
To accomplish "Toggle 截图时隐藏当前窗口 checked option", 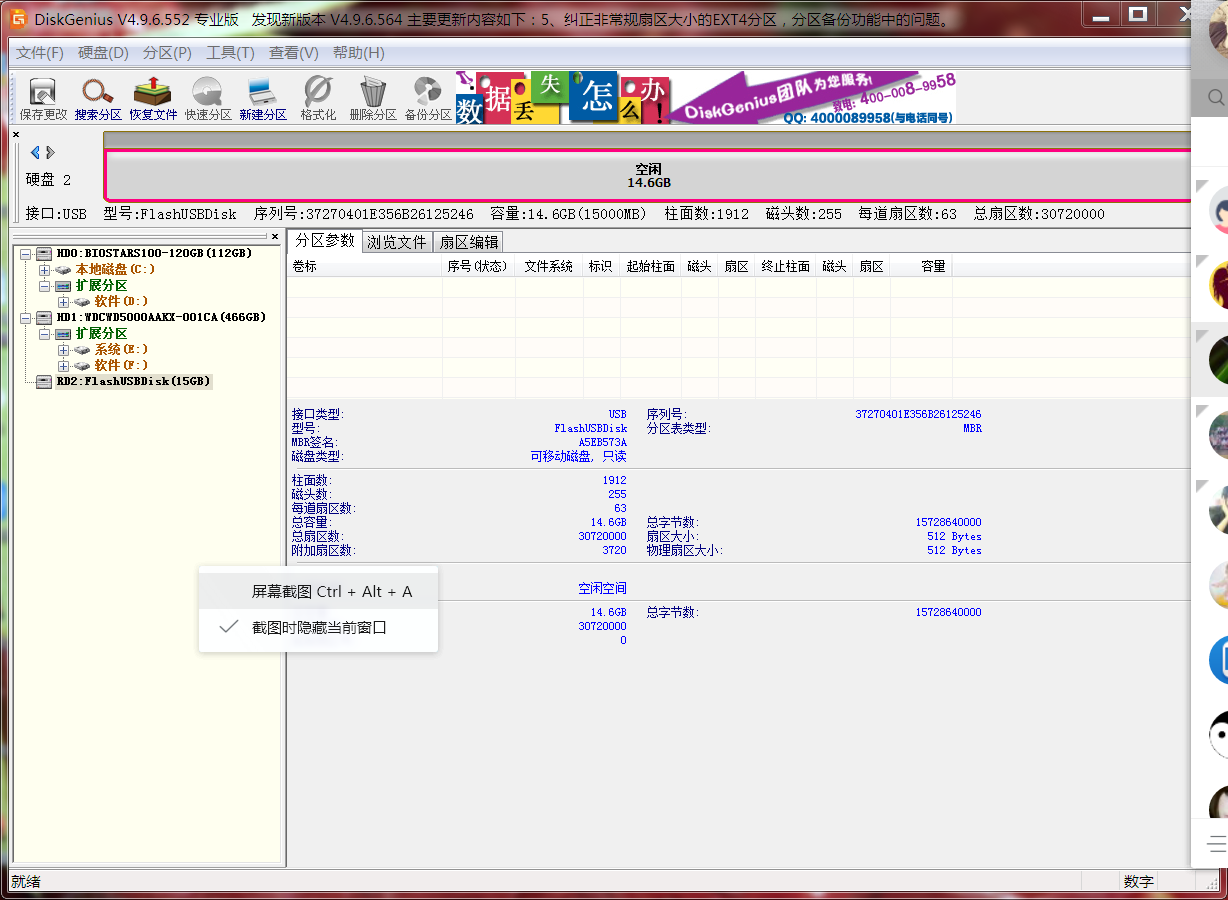I will coord(318,627).
